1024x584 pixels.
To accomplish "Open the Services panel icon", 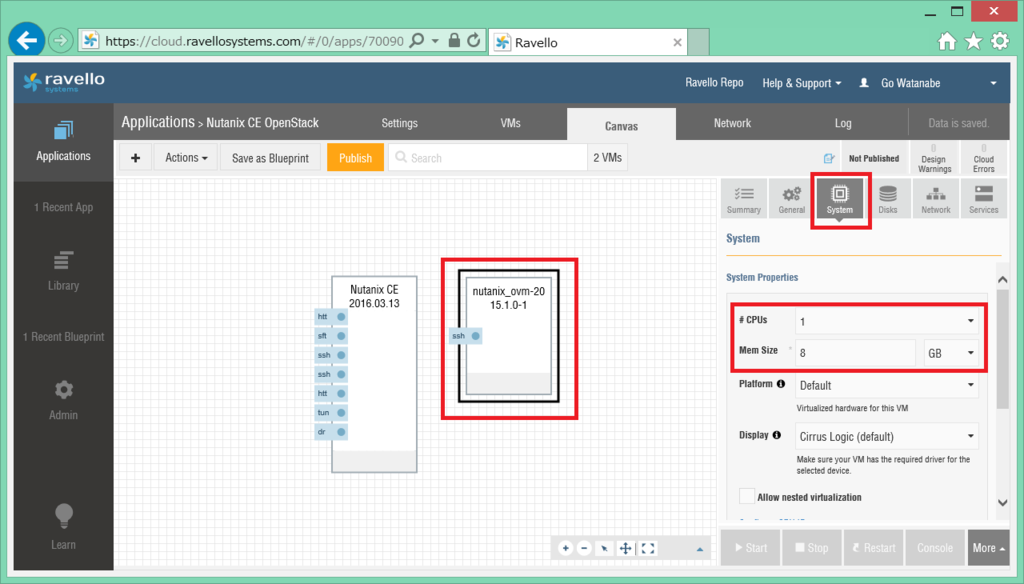I will (984, 199).
